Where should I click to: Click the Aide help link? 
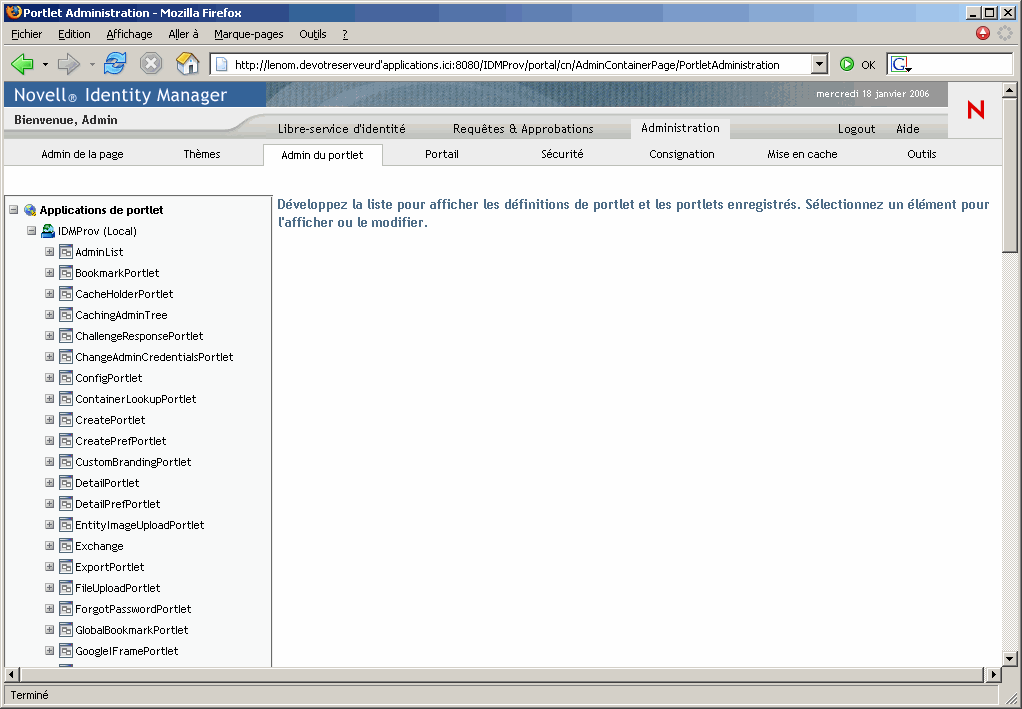tap(908, 128)
